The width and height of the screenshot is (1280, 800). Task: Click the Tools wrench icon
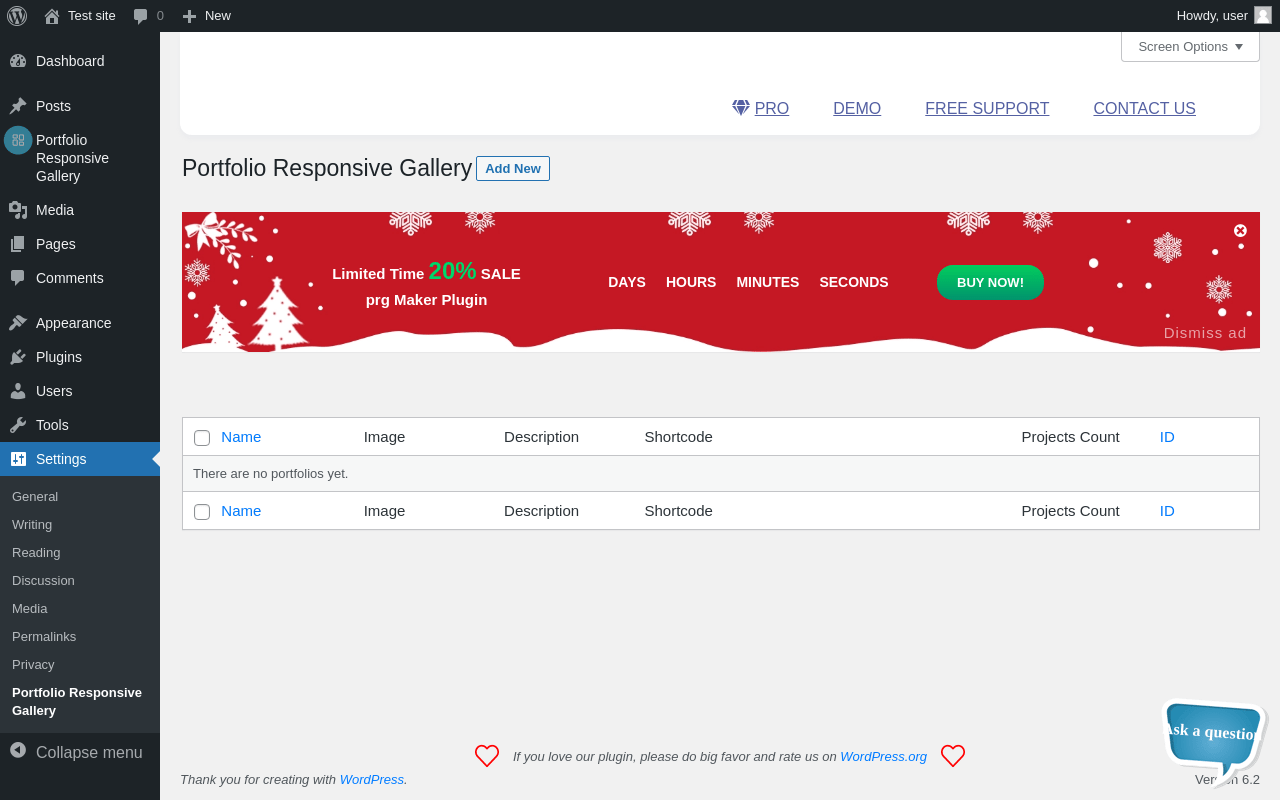tap(18, 425)
